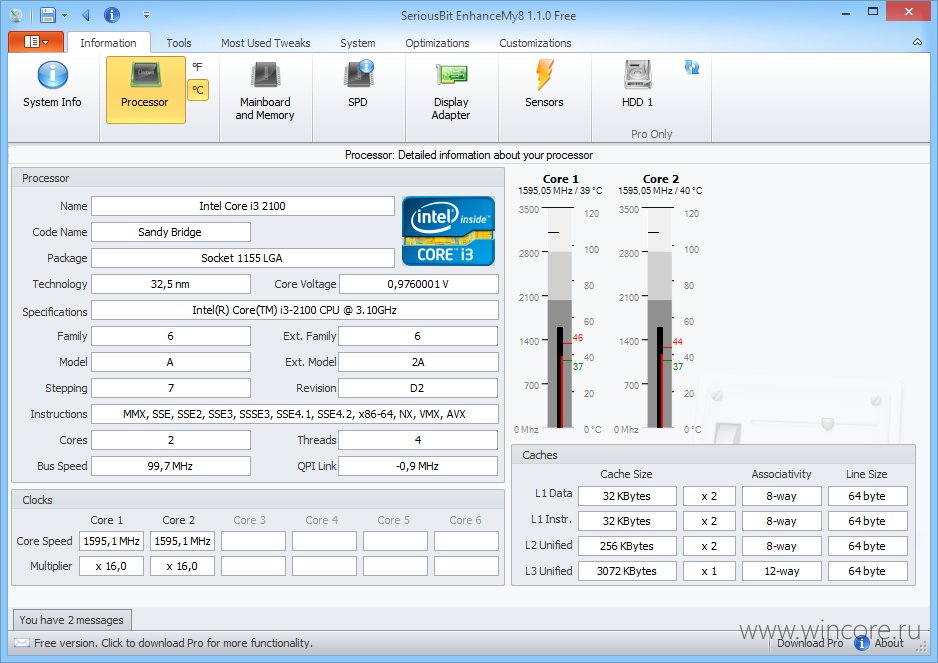The image size is (938, 663).
Task: Click the Download Pro link
Action: [x=810, y=643]
